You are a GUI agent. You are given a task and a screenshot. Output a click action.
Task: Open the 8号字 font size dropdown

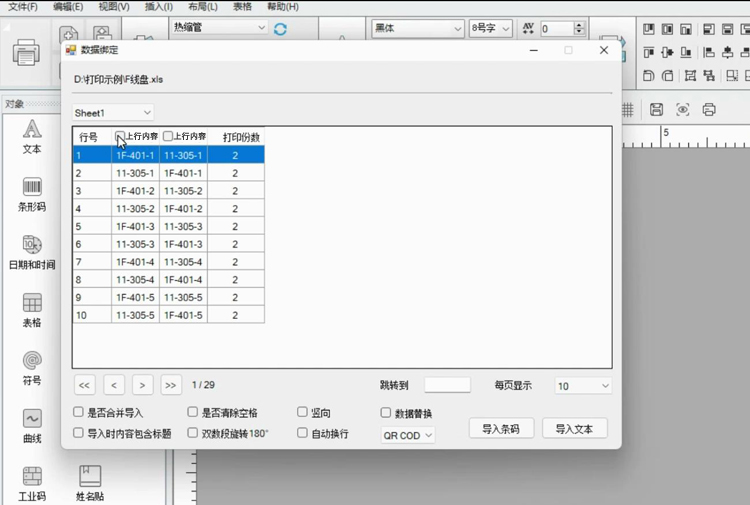(x=491, y=29)
